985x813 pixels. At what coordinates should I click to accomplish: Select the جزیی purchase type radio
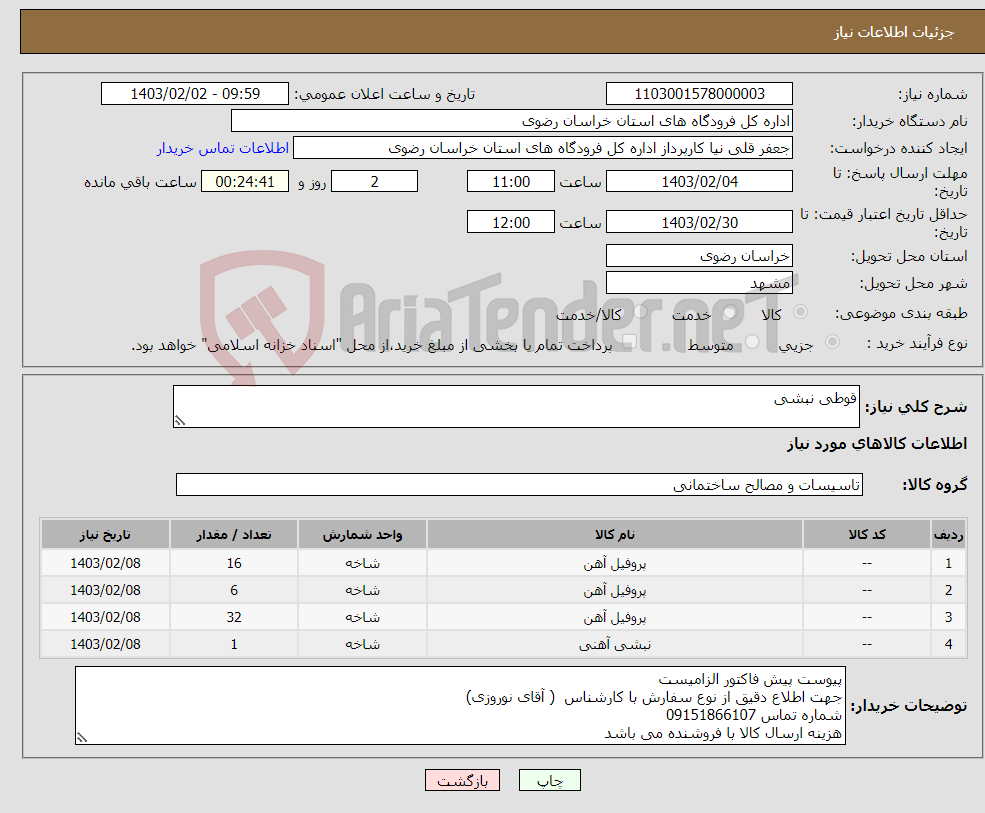(x=832, y=342)
